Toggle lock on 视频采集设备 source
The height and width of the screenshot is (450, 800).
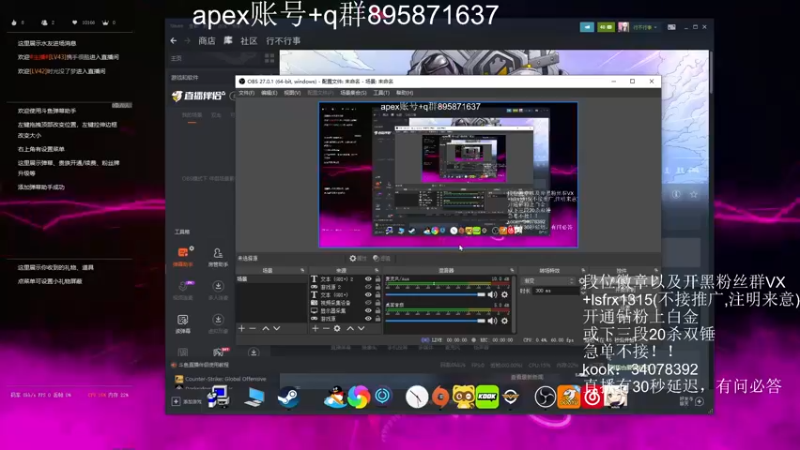point(378,303)
